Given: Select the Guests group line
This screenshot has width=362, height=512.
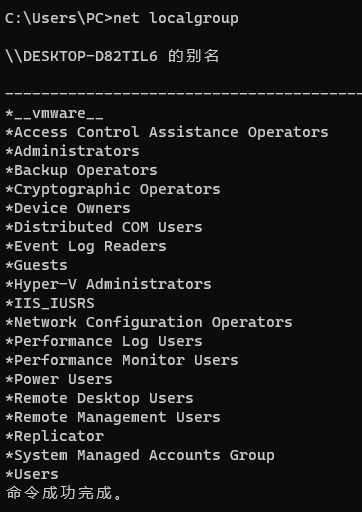Looking at the screenshot, I should tap(37, 265).
